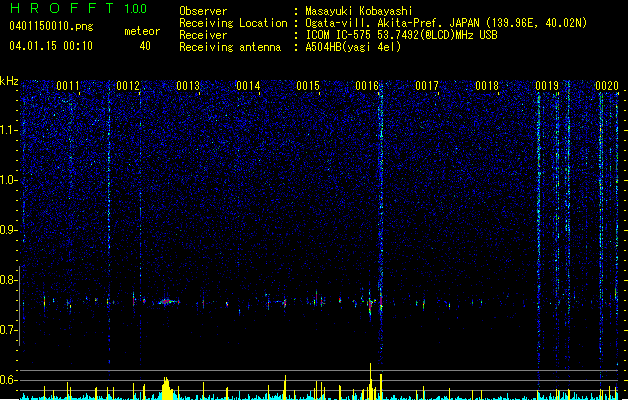Click the 0015 time marker
This screenshot has width=629, height=400.
(x=308, y=86)
